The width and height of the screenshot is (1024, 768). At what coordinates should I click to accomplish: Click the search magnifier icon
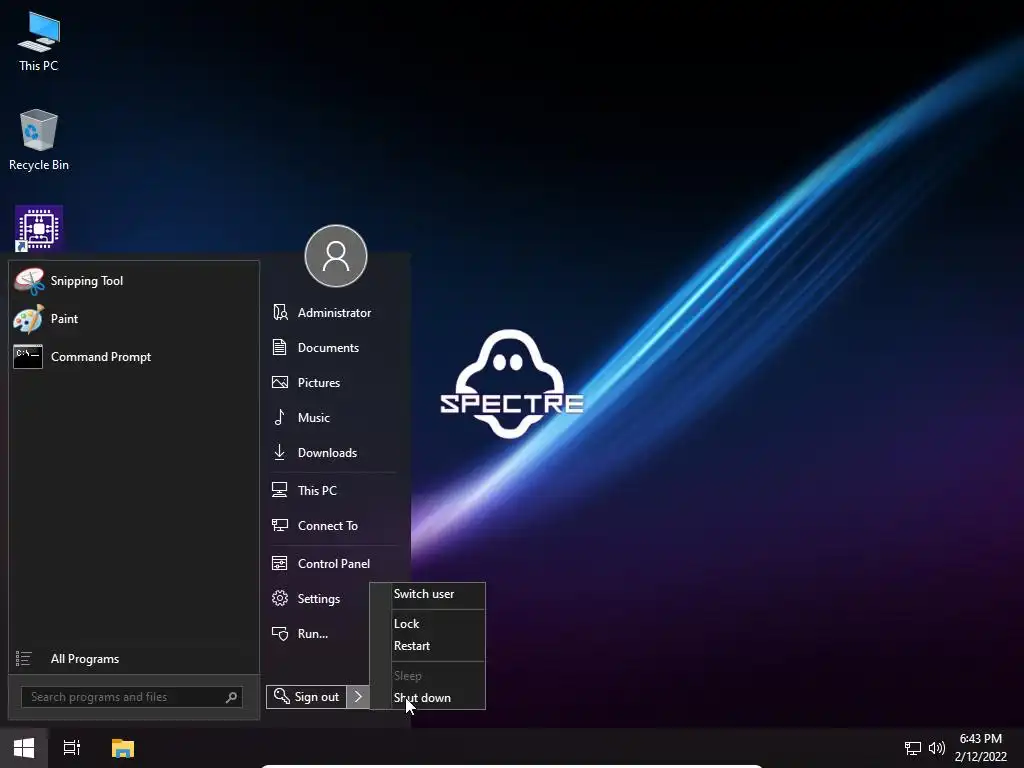tap(231, 697)
